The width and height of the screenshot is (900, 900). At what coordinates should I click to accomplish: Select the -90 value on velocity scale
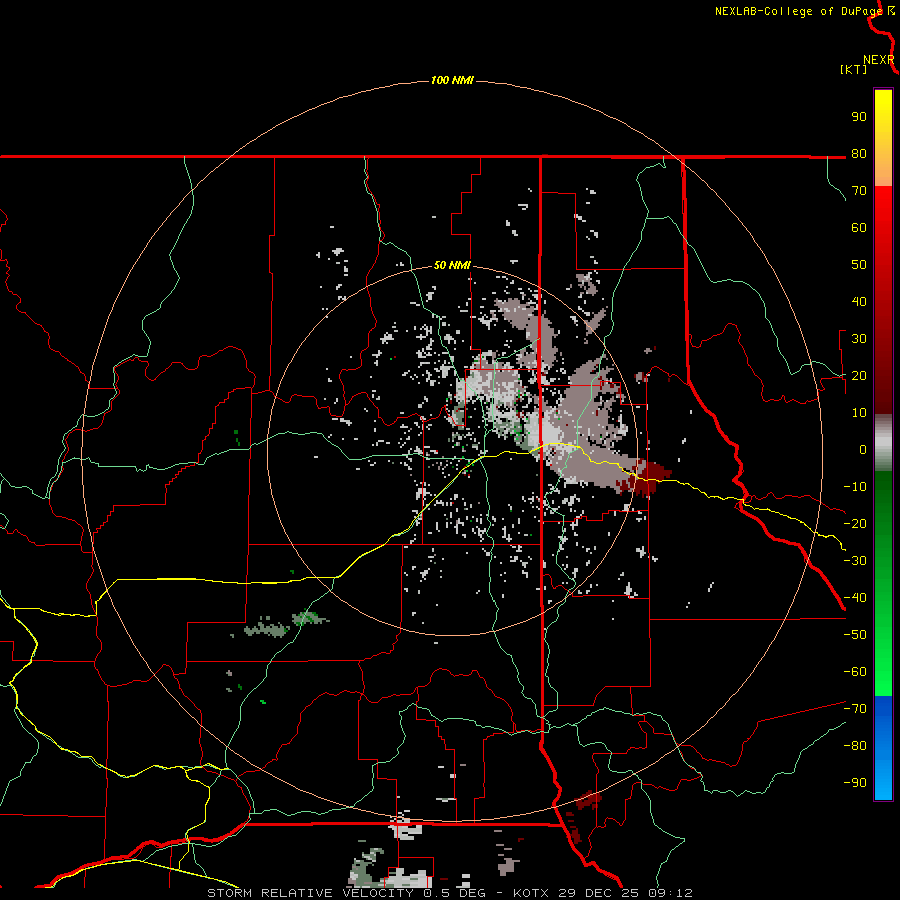(x=855, y=783)
